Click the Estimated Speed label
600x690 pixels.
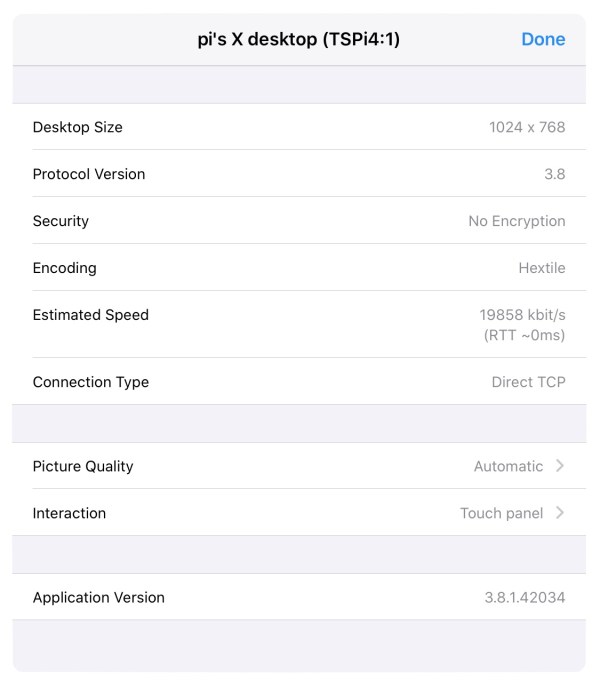tap(91, 315)
